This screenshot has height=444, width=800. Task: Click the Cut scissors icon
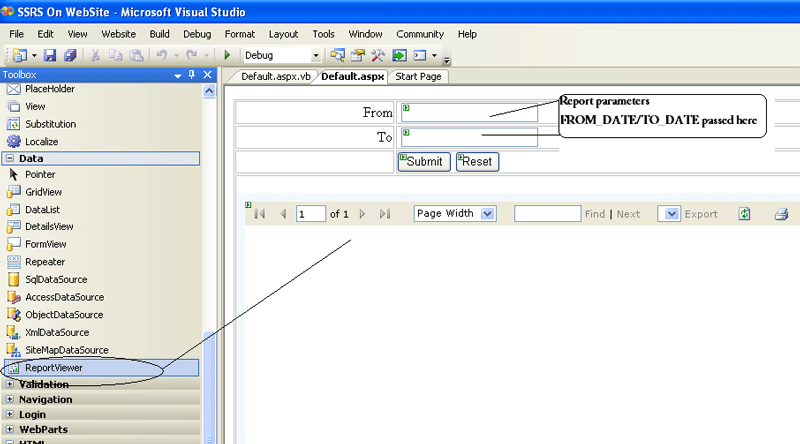(95, 55)
